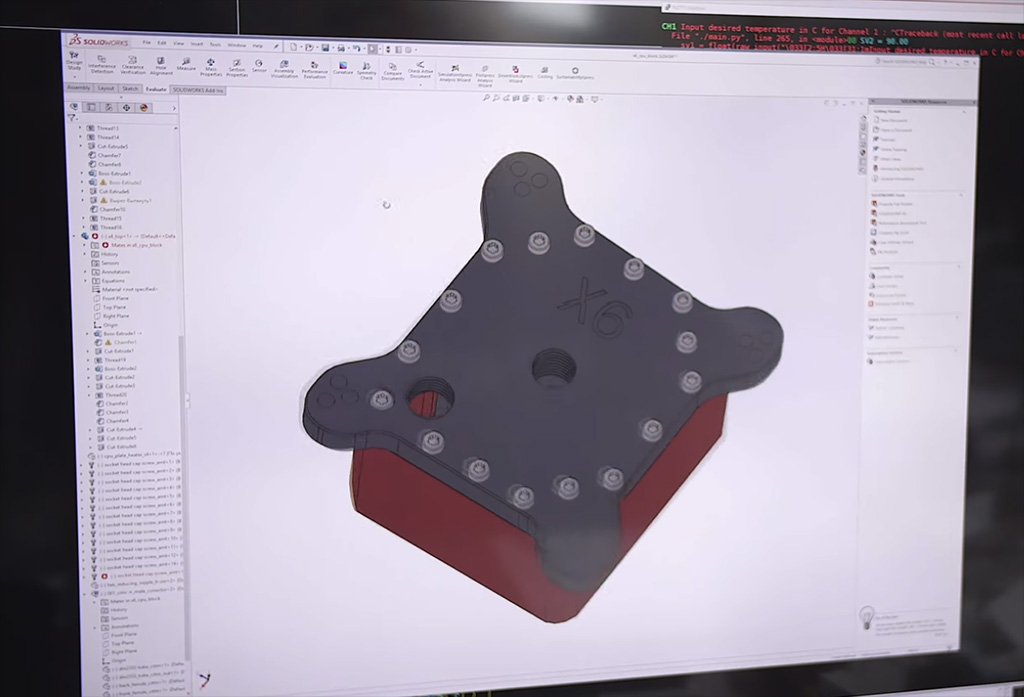Image resolution: width=1024 pixels, height=697 pixels.
Task: Open Compare Documents tool
Action: pos(392,71)
